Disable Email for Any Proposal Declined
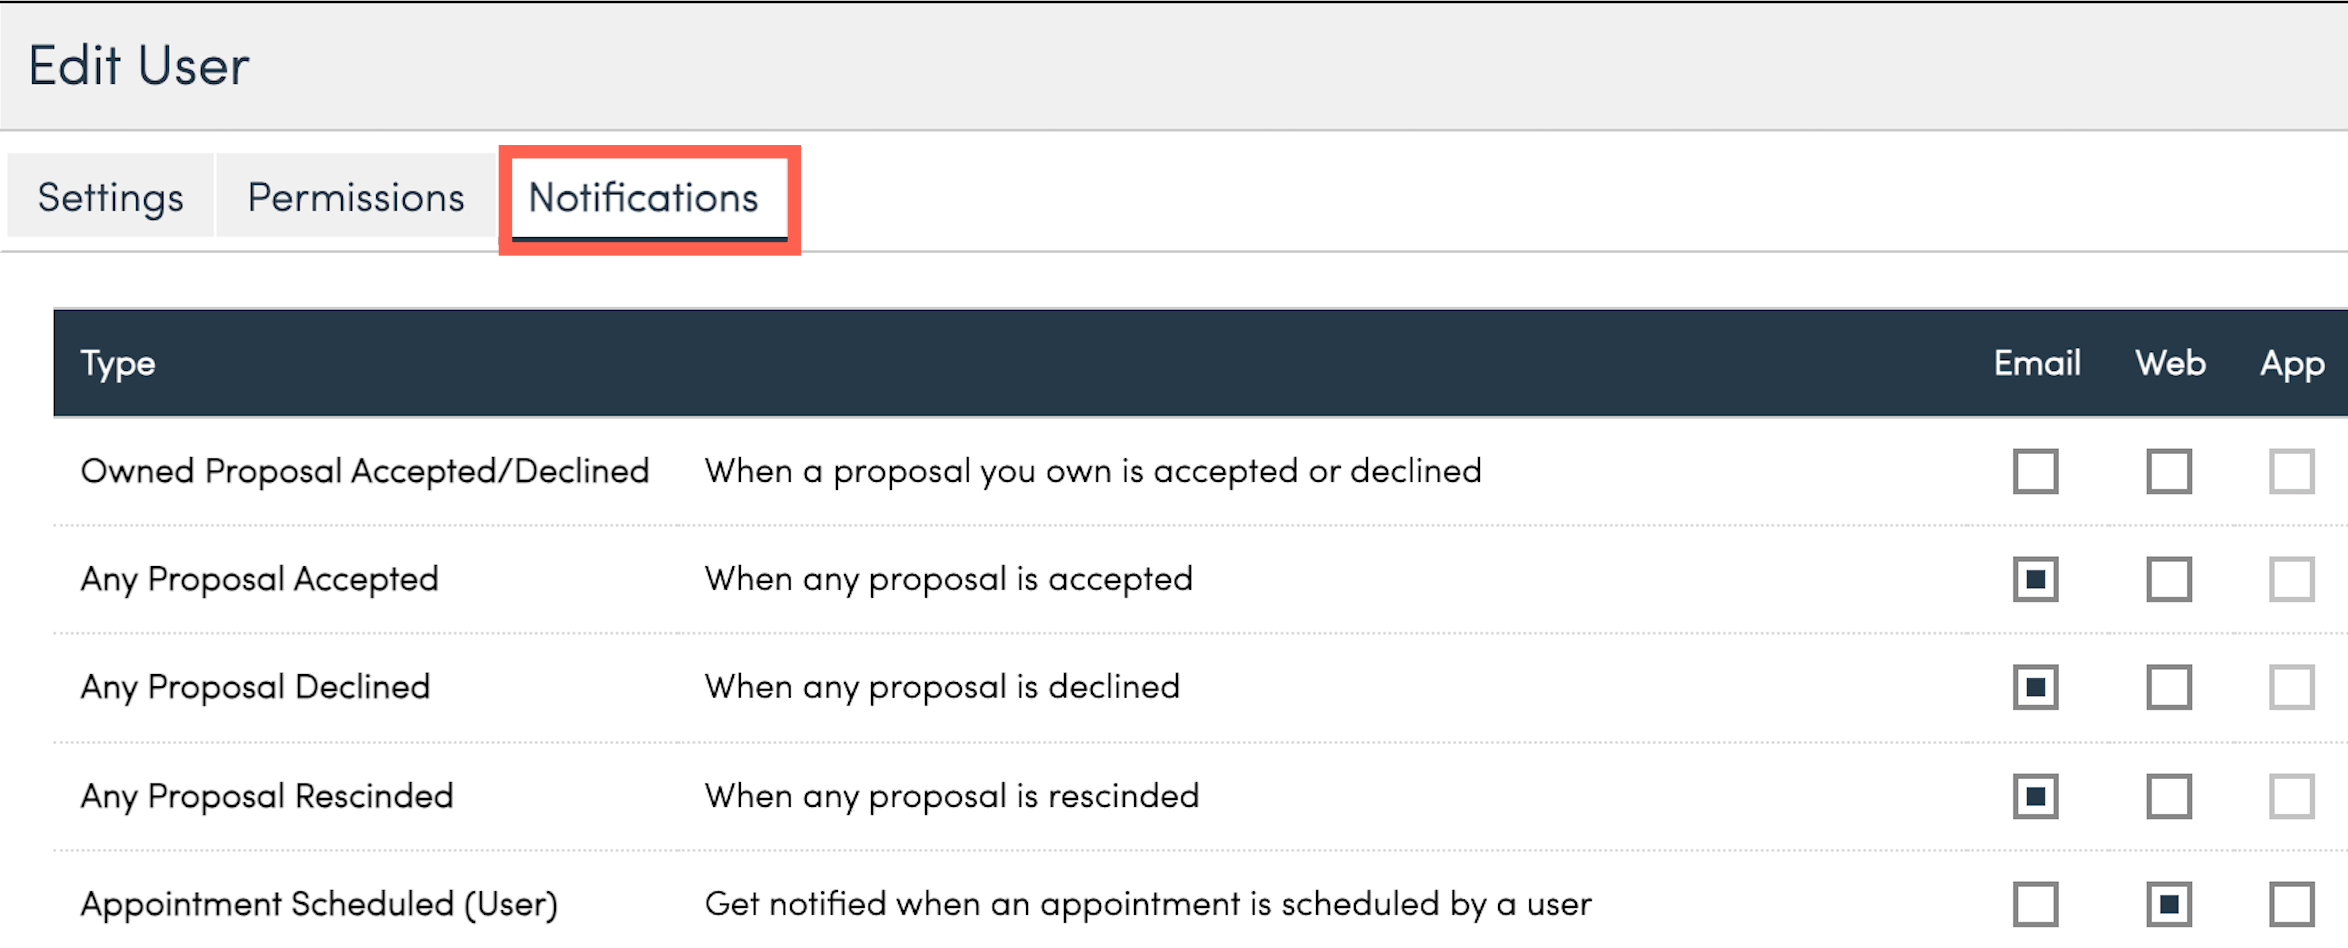Viewport: 2348px width, 948px height. 2035,687
